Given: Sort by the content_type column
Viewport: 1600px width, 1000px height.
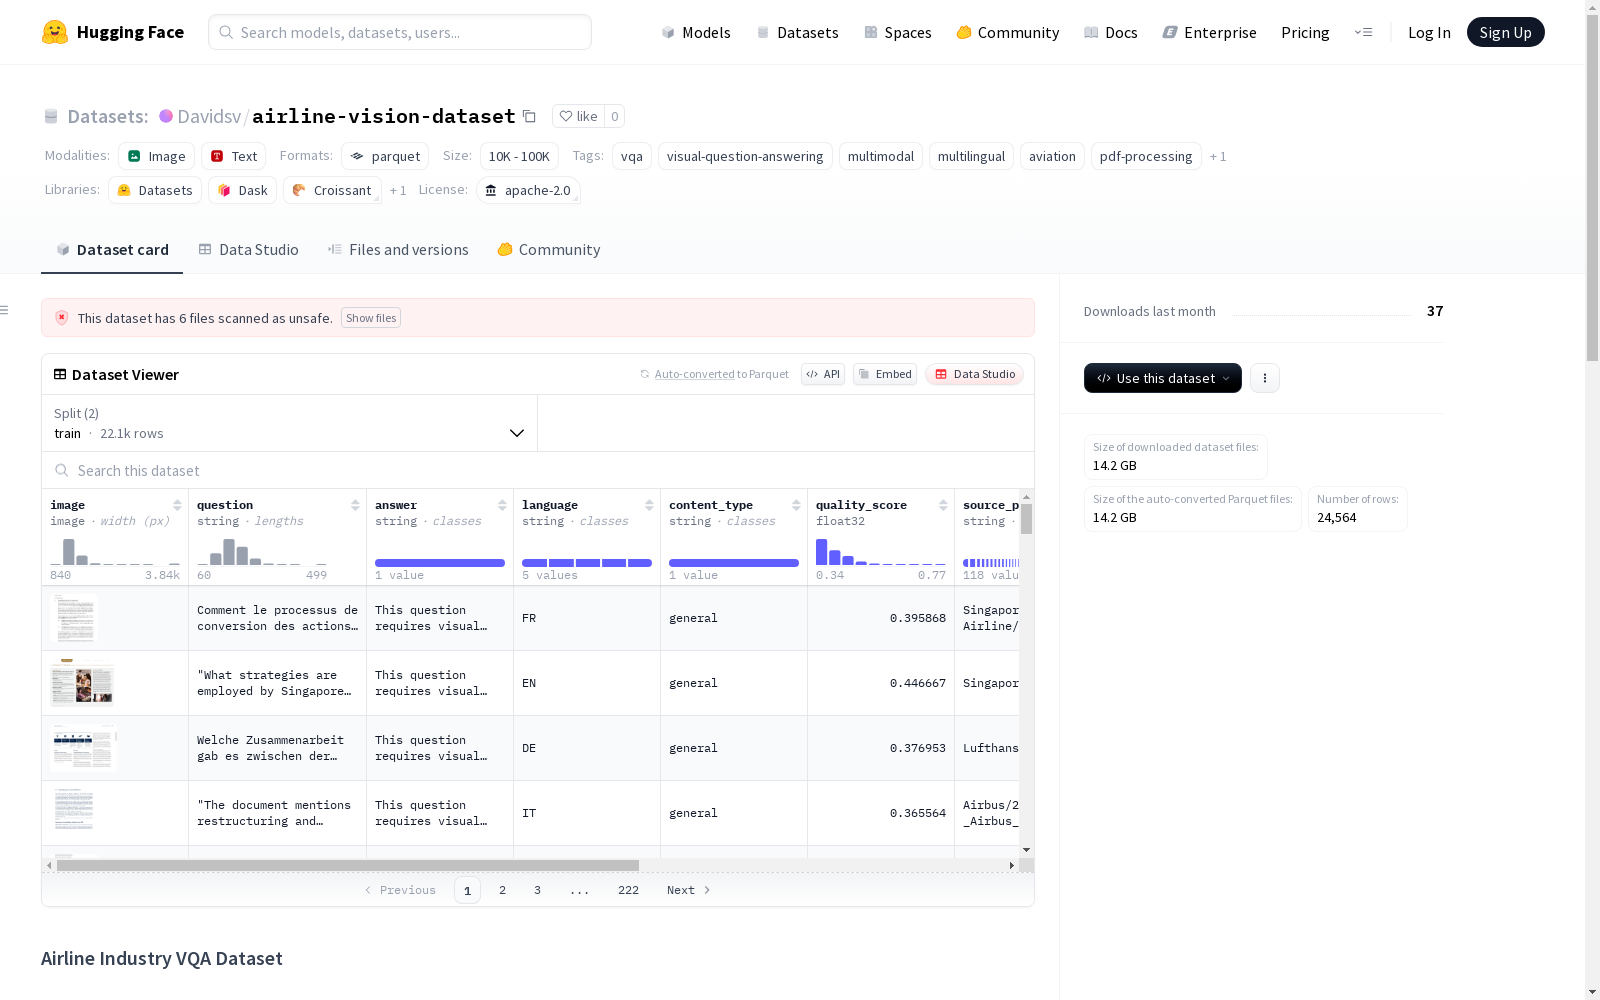Looking at the screenshot, I should [796, 505].
